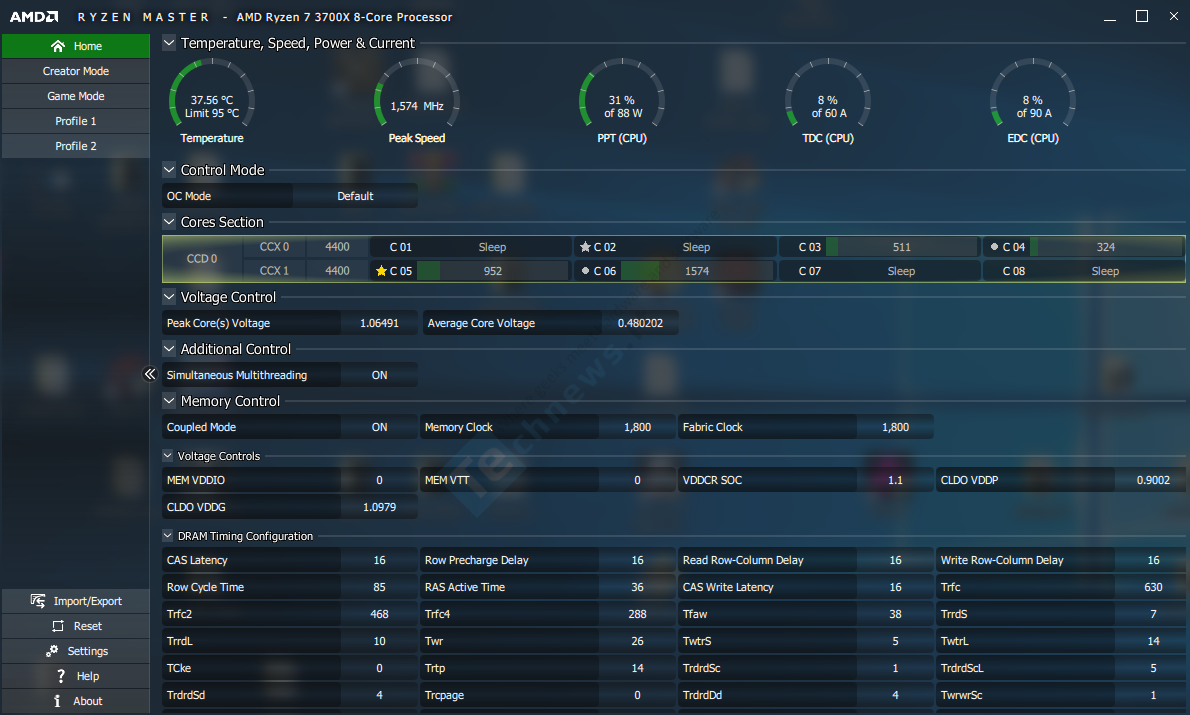Screen dimensions: 1190x715
Task: Click the Settings gear icon
Action: [x=52, y=651]
